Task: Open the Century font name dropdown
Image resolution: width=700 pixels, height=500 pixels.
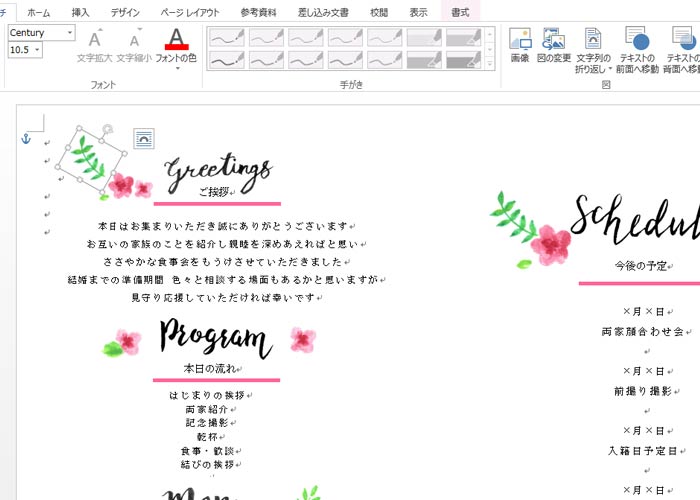Action: pos(70,33)
